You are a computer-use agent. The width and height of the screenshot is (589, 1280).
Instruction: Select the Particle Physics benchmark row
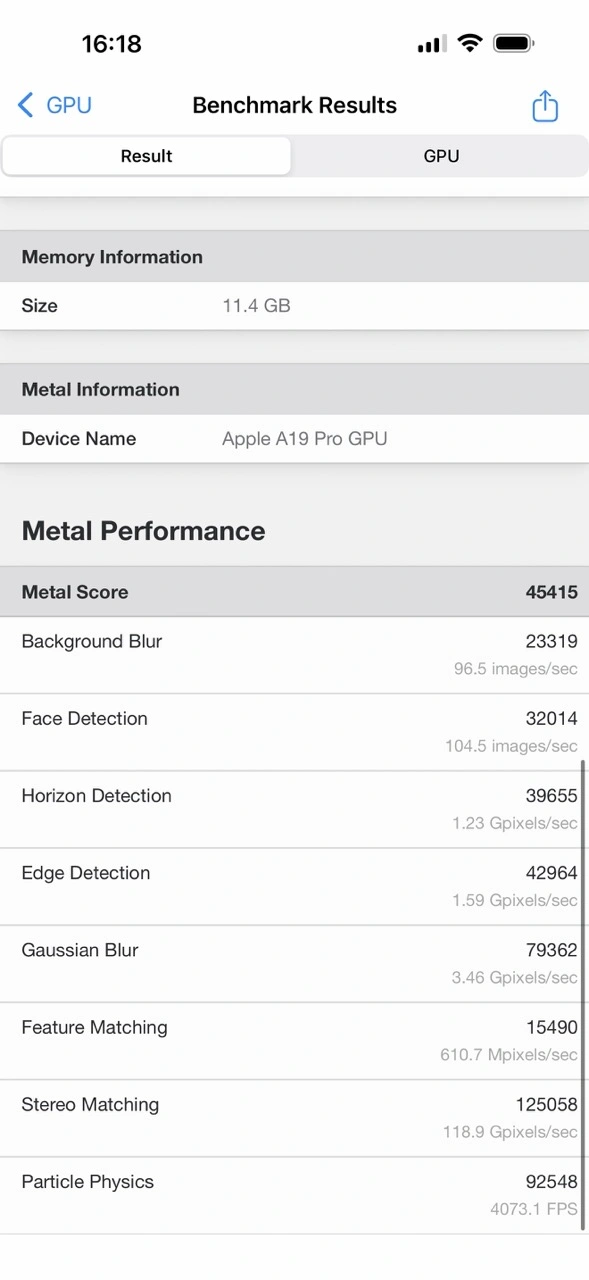pos(294,1194)
